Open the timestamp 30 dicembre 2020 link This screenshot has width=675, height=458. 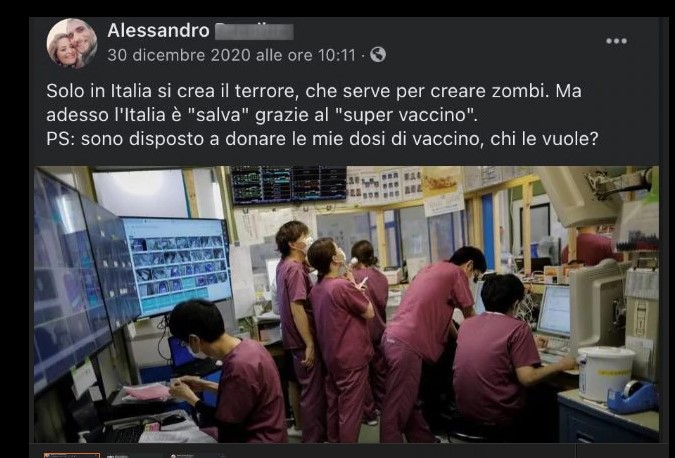[x=232, y=55]
